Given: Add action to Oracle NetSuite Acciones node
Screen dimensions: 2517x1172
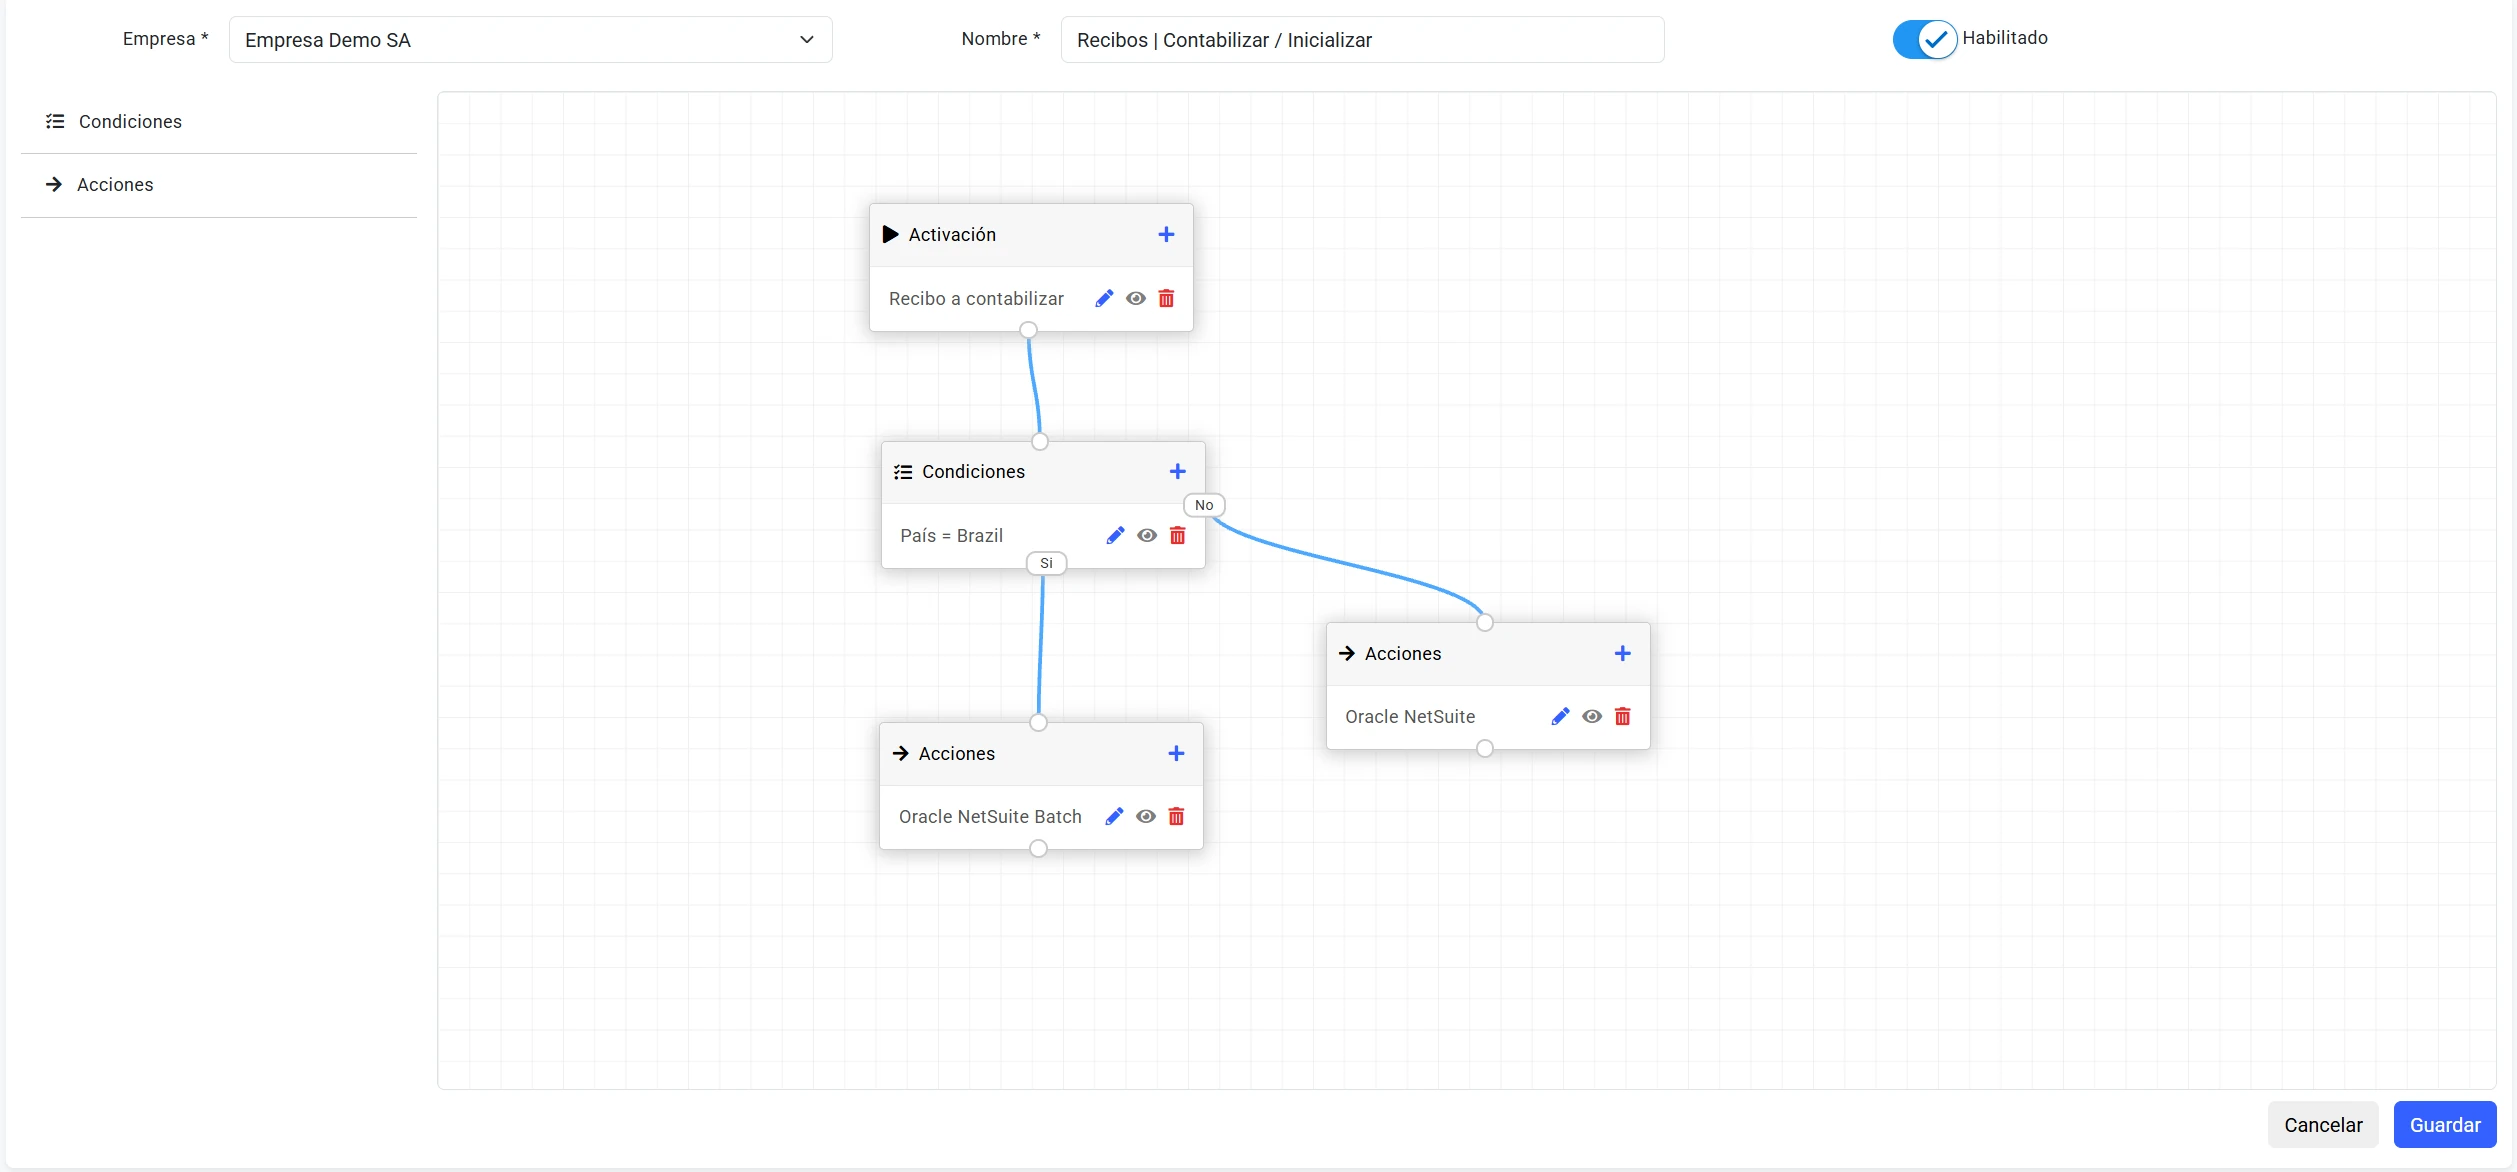Looking at the screenshot, I should [x=1622, y=653].
